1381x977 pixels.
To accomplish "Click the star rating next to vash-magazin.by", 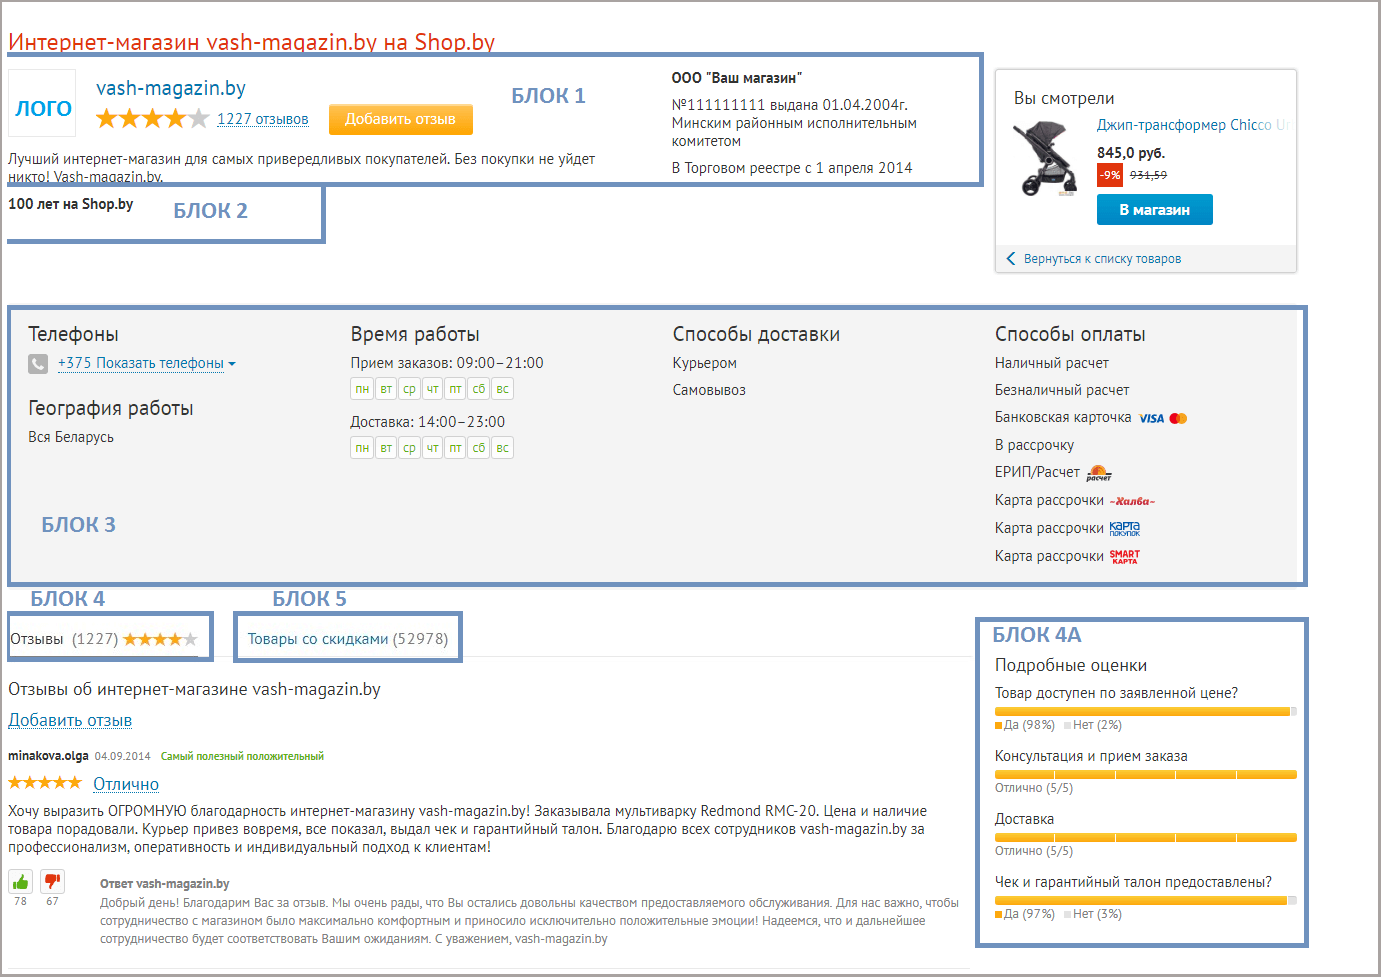I will tap(153, 119).
